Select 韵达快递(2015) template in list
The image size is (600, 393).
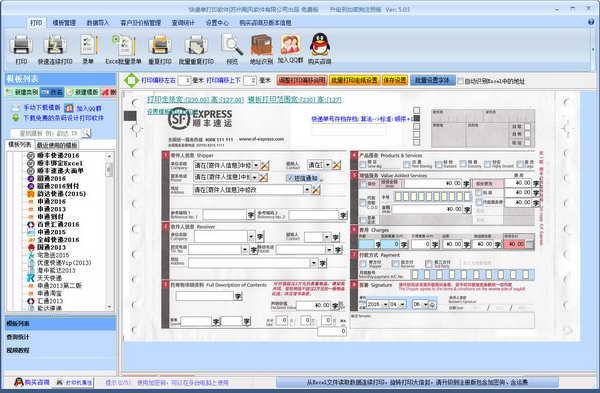click(61, 194)
